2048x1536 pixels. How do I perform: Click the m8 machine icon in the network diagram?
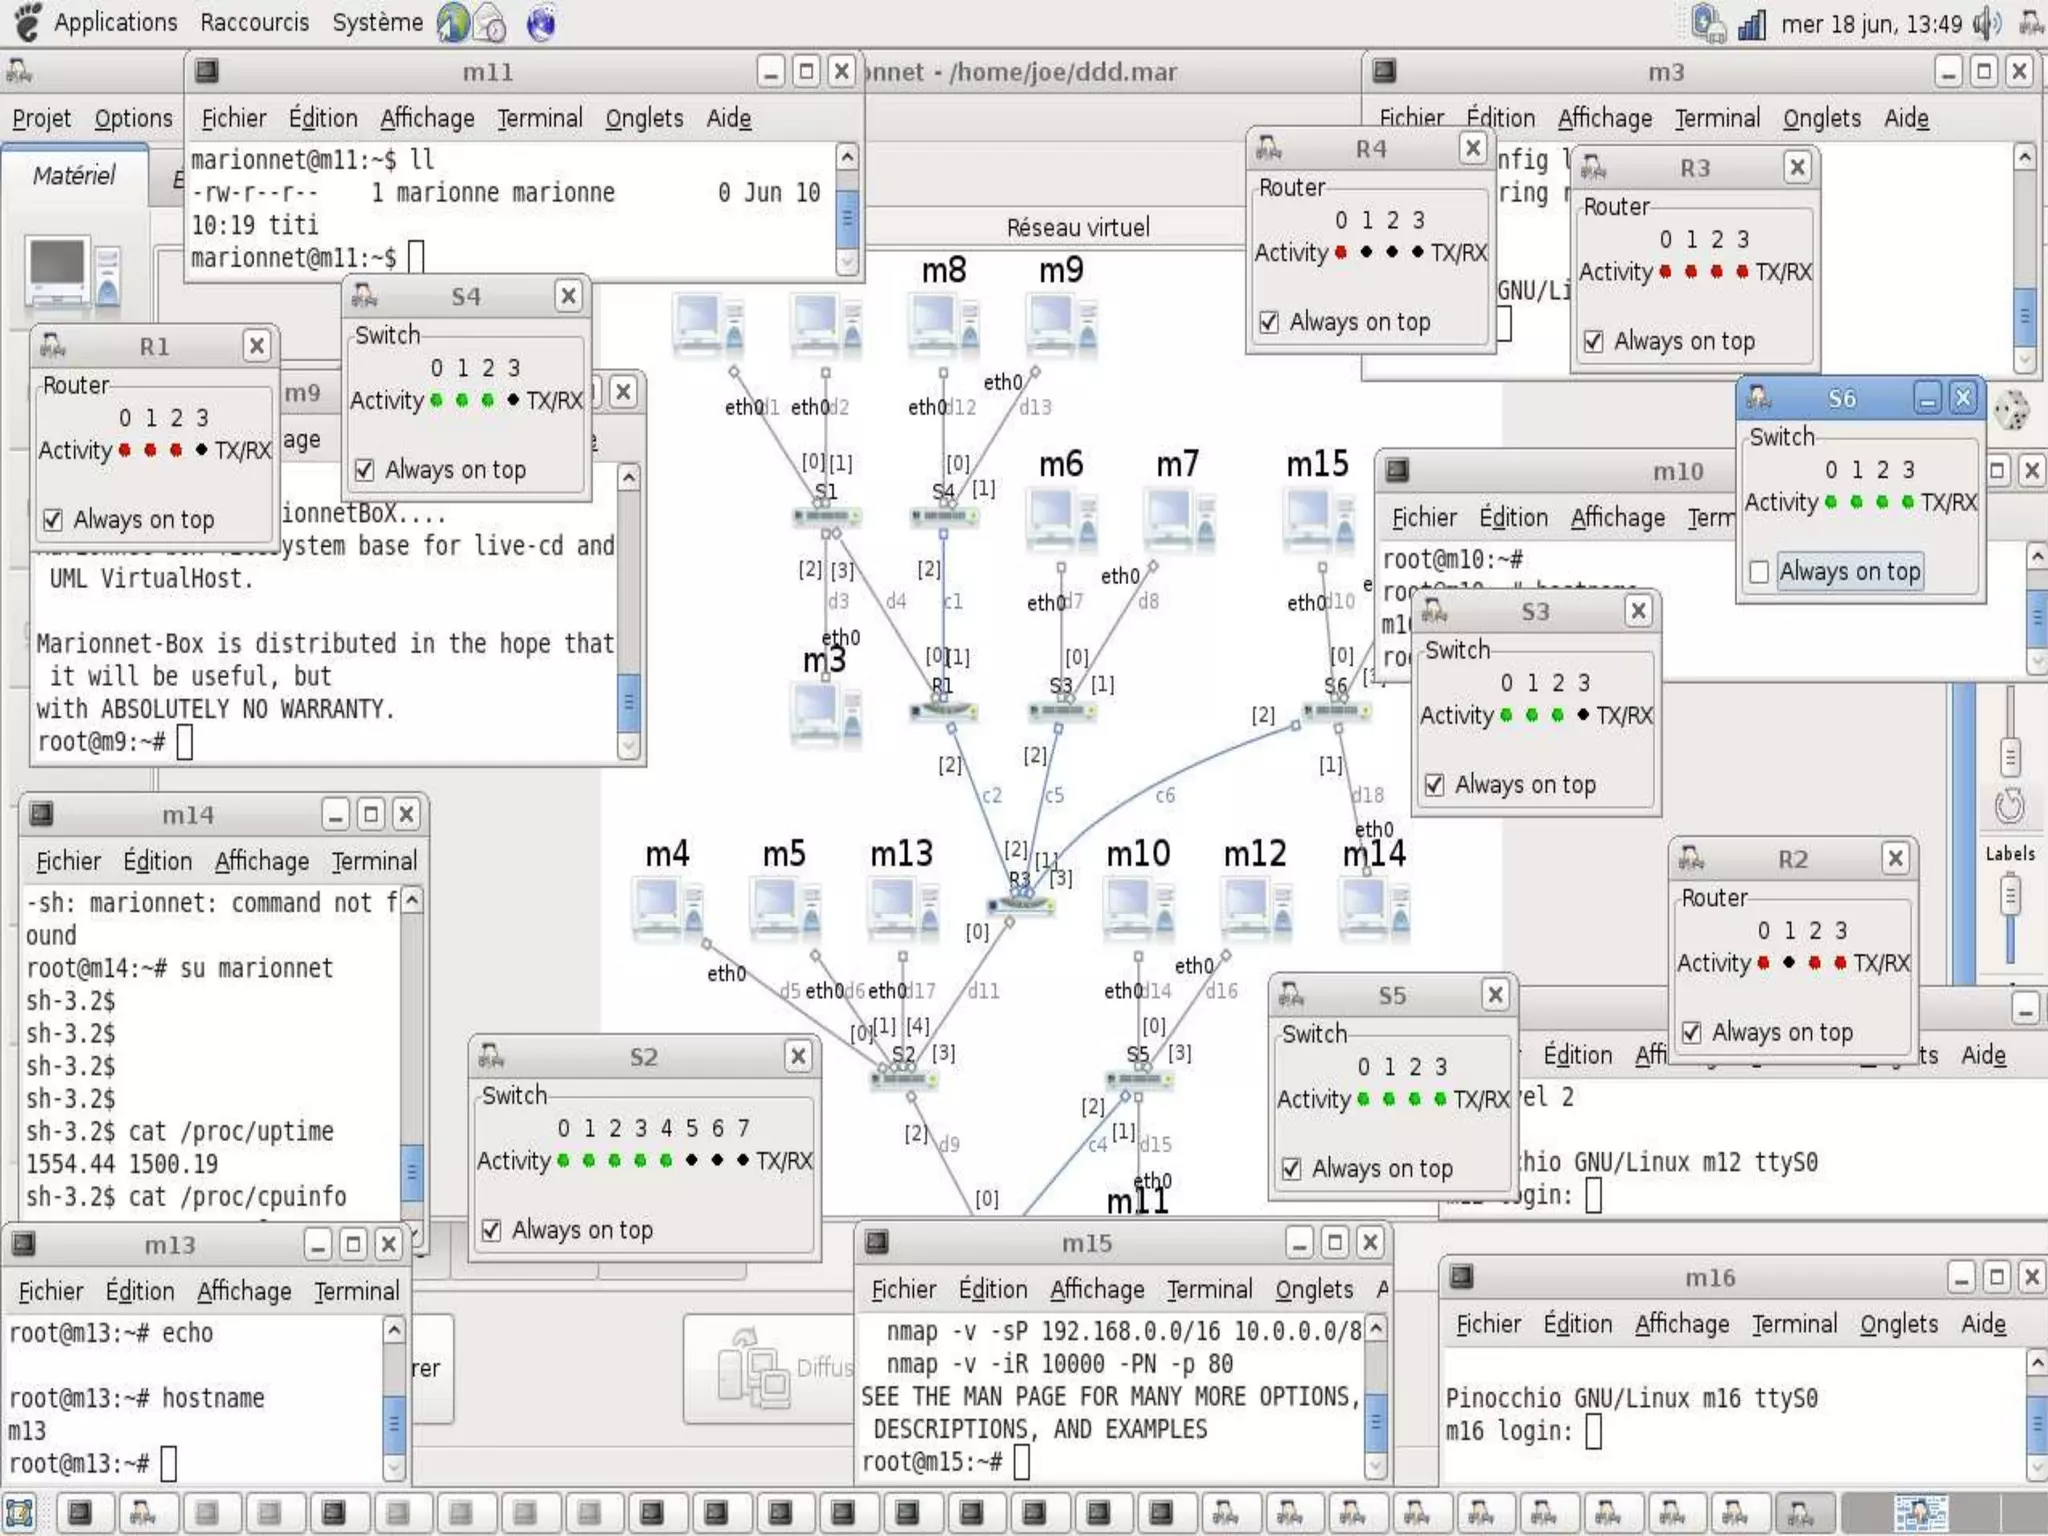pyautogui.click(x=942, y=322)
